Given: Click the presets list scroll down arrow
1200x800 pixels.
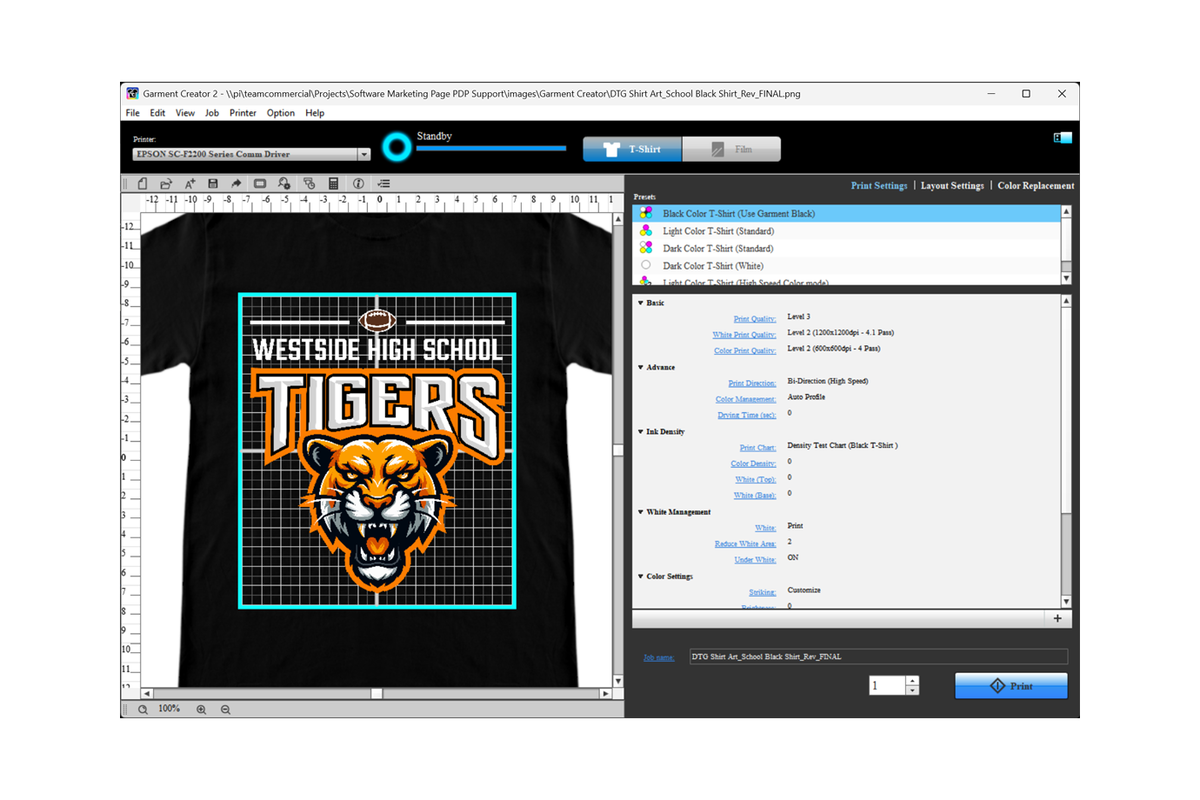Looking at the screenshot, I should click(1066, 278).
